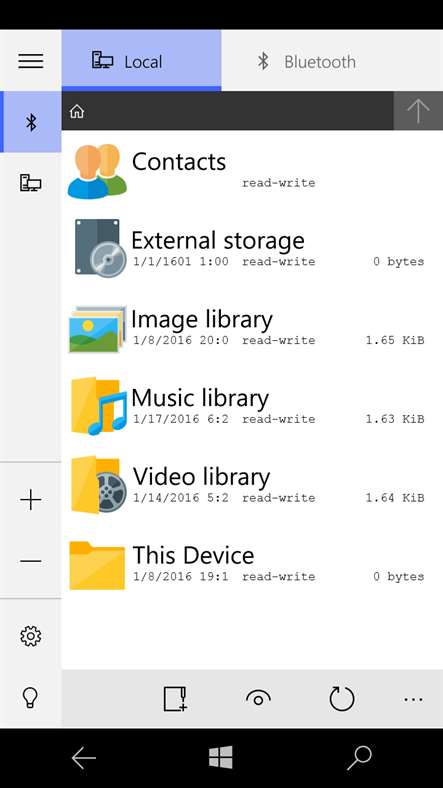
Task: Open the Music library folder
Action: pos(252,407)
